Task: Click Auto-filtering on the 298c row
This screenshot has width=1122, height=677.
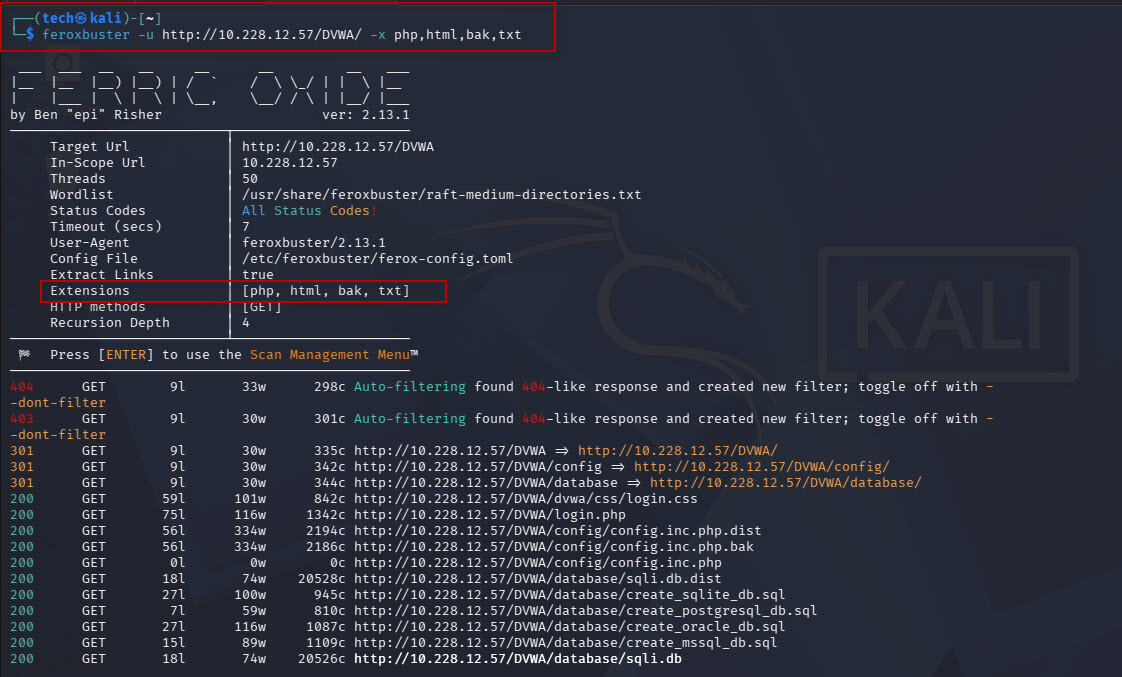Action: 409,386
